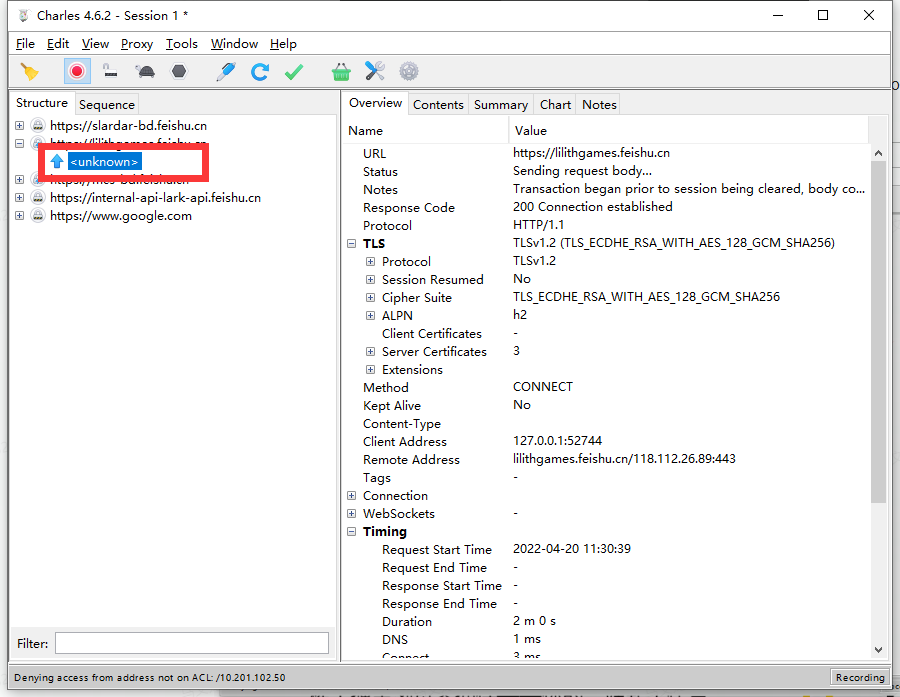Open the View menu
This screenshot has width=900, height=697.
coord(95,44)
